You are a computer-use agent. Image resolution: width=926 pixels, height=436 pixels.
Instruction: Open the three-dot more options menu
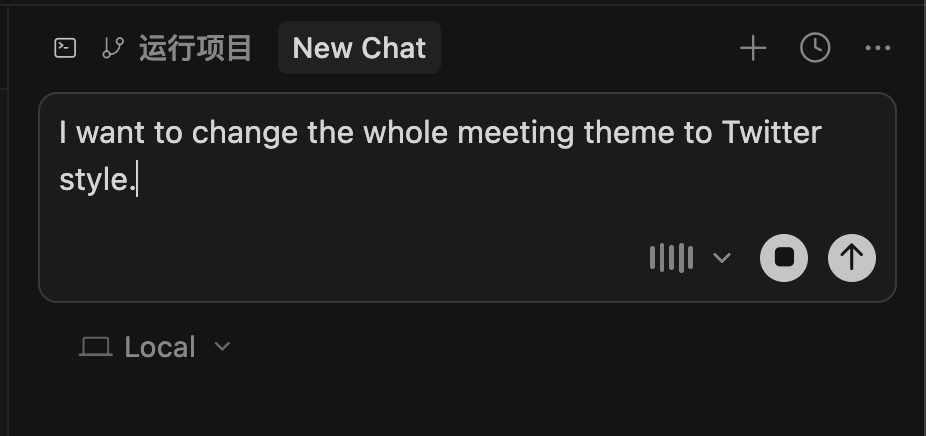click(877, 48)
